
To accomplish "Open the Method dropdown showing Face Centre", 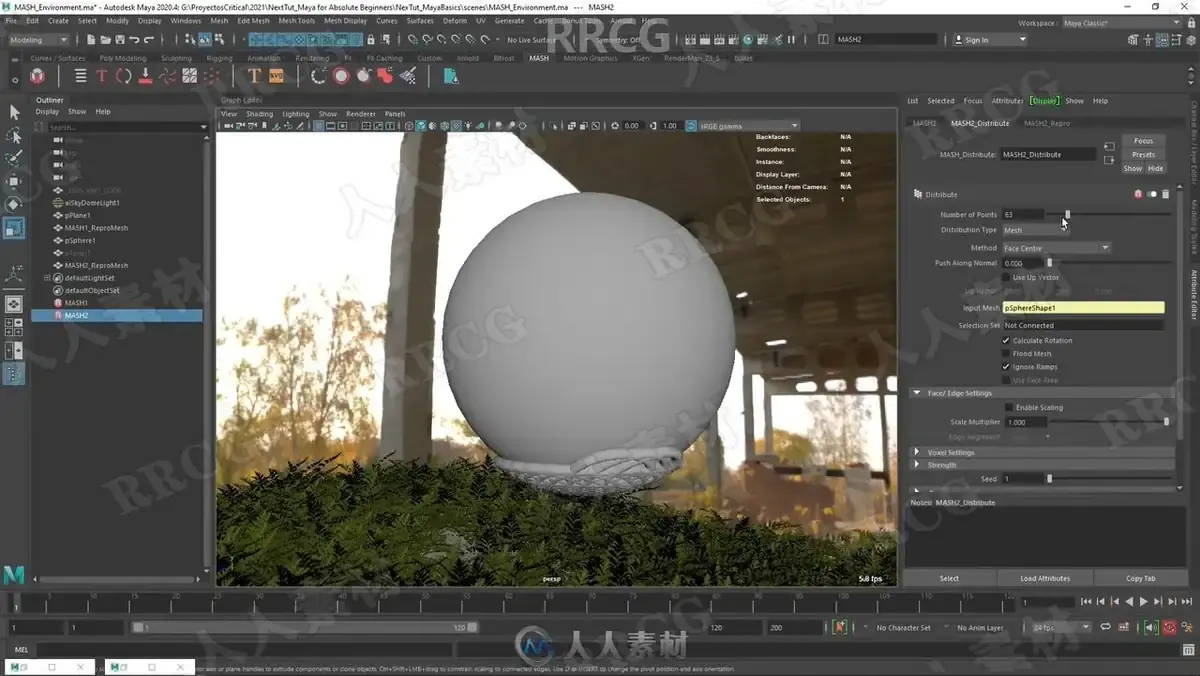I will tap(1057, 248).
